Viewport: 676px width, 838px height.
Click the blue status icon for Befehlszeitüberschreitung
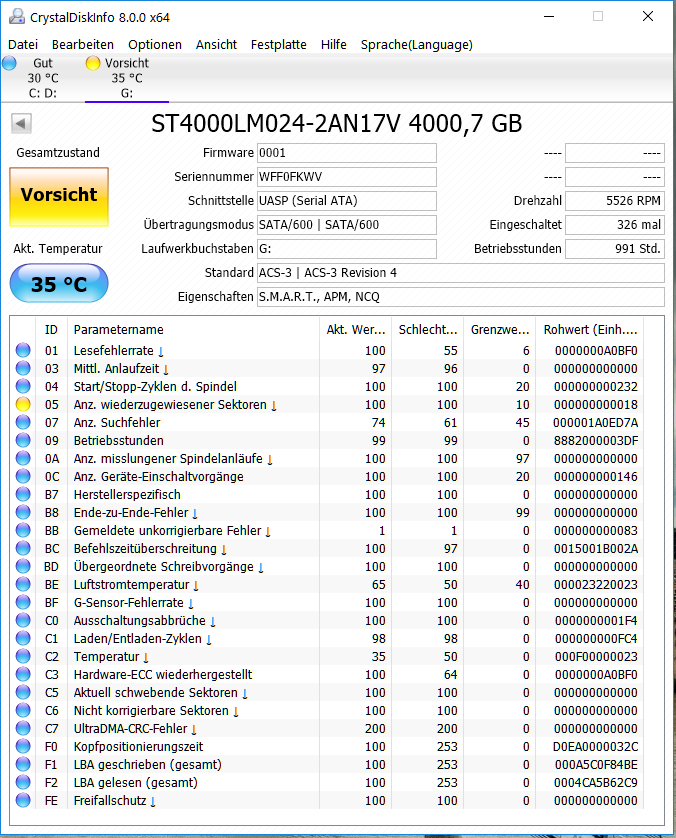[x=23, y=548]
